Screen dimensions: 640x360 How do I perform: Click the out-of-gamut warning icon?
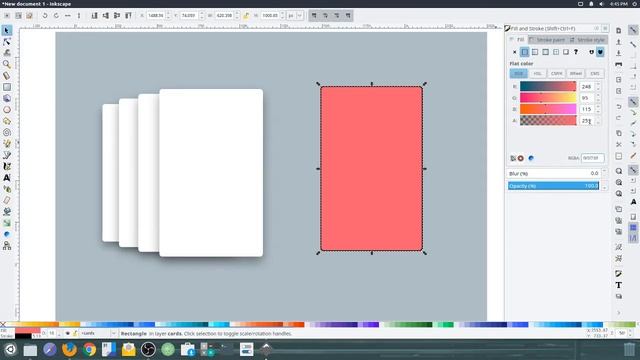point(520,158)
